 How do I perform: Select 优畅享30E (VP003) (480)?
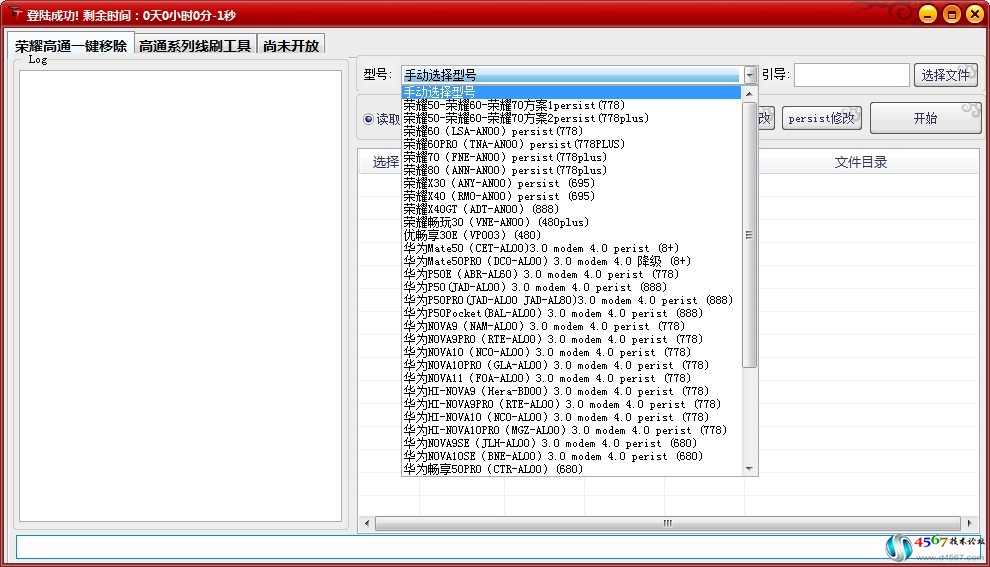(x=571, y=235)
